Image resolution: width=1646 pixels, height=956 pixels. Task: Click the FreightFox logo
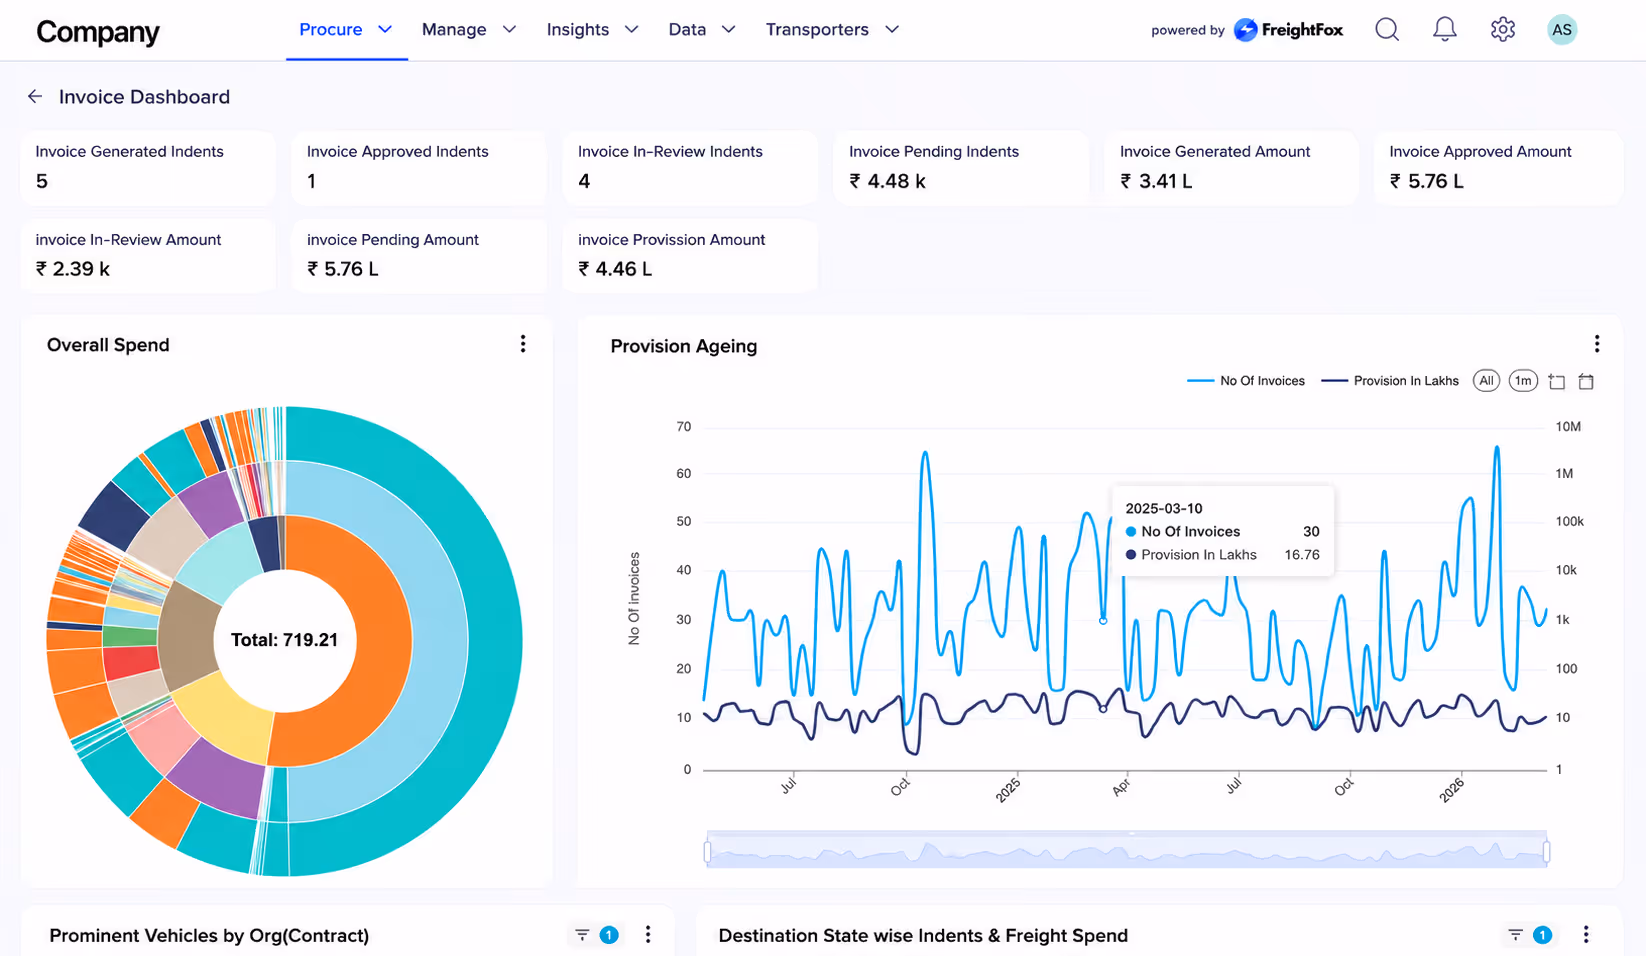click(1288, 30)
